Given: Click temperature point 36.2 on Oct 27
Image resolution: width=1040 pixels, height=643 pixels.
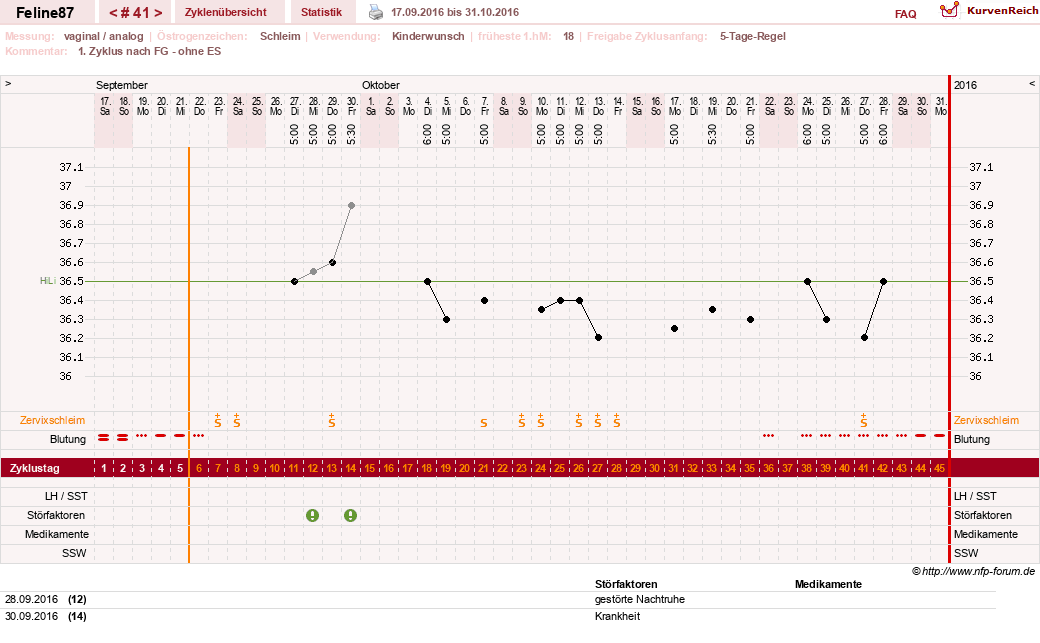Looking at the screenshot, I should [x=864, y=338].
